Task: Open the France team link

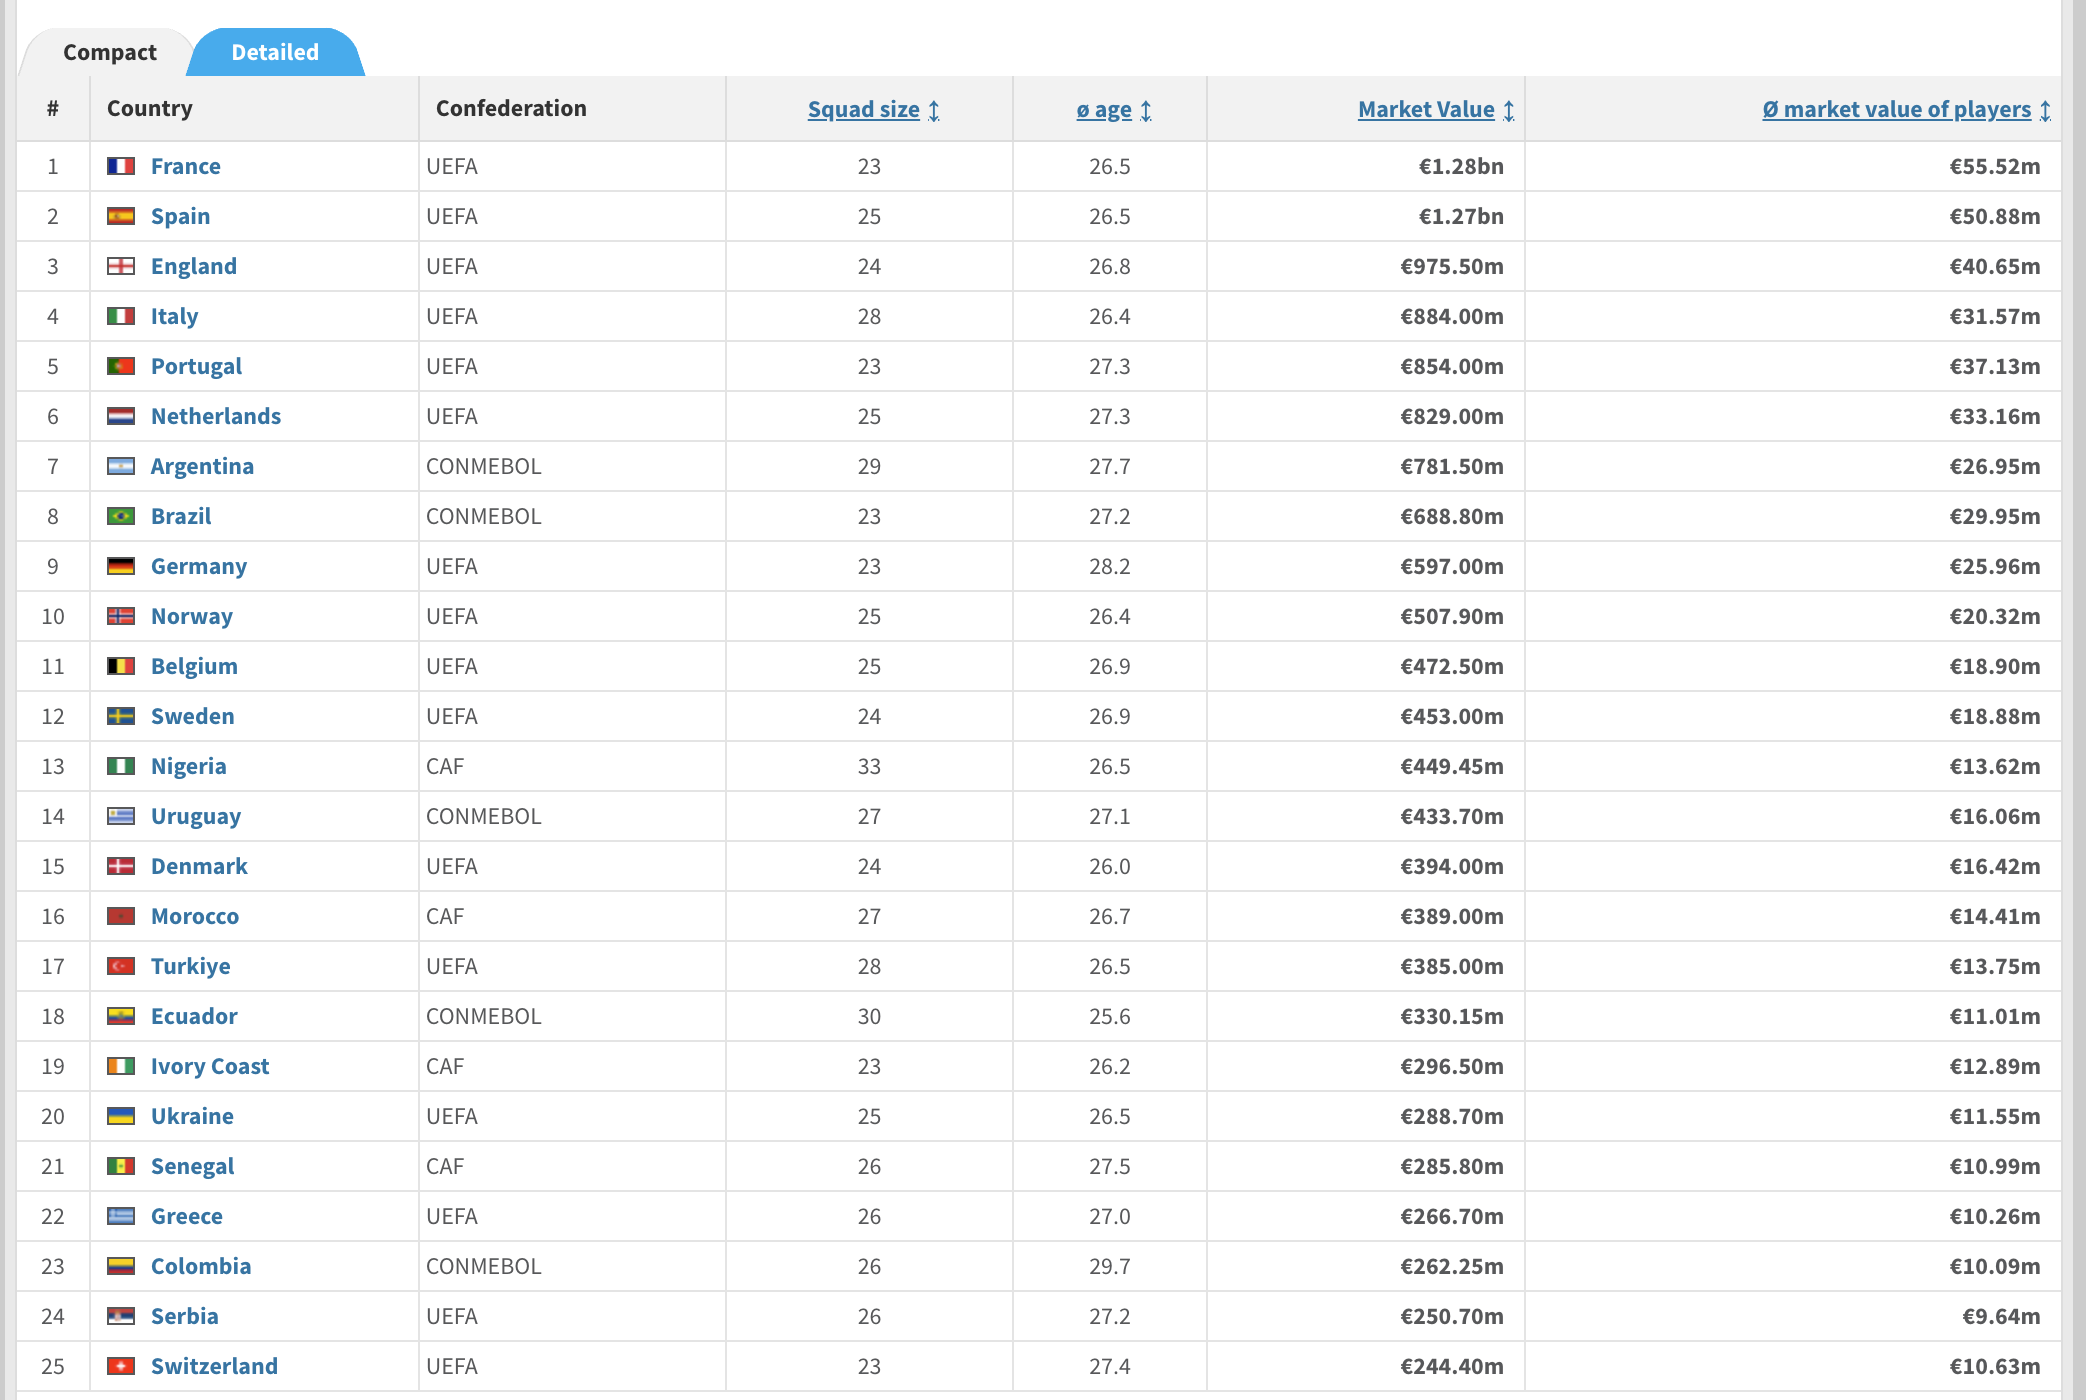Action: (186, 166)
